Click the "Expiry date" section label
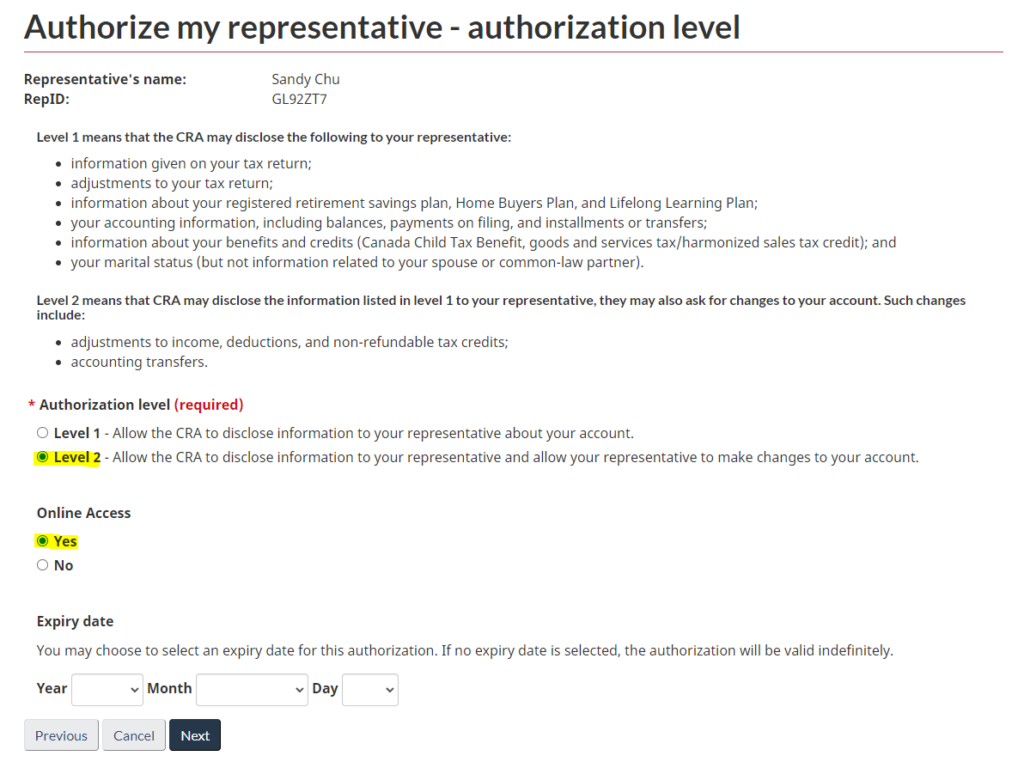 click(75, 621)
